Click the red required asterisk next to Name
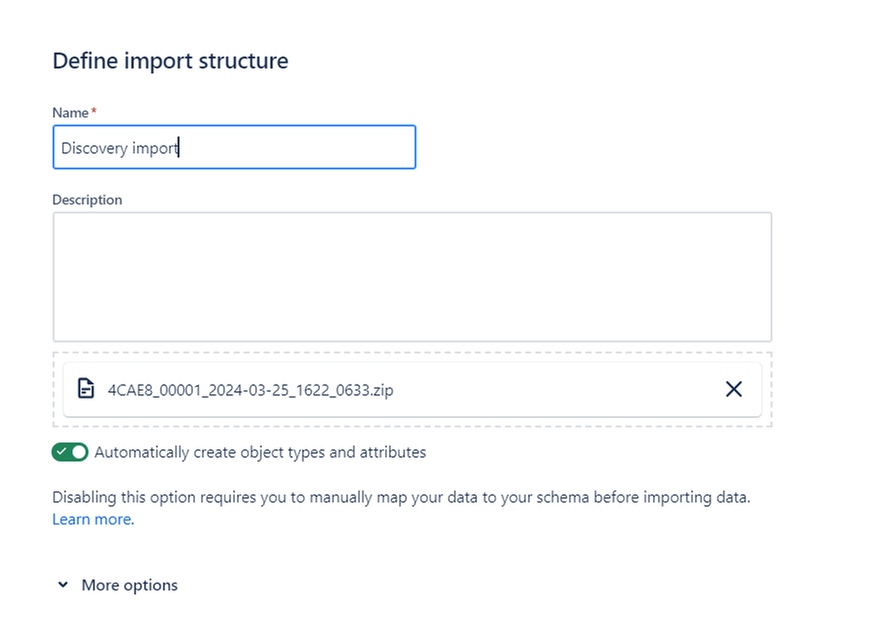 [94, 111]
